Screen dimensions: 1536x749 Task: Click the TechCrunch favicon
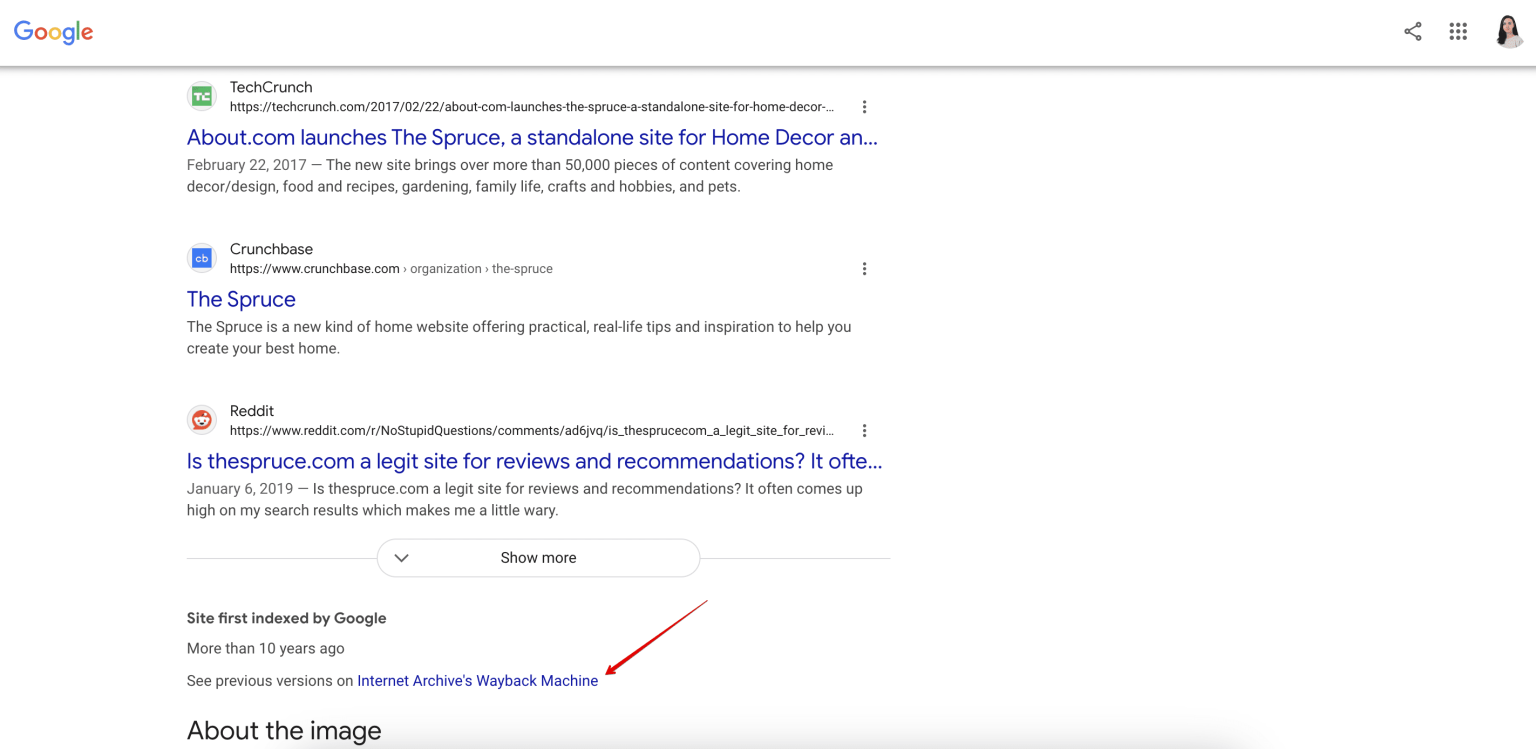(x=202, y=96)
